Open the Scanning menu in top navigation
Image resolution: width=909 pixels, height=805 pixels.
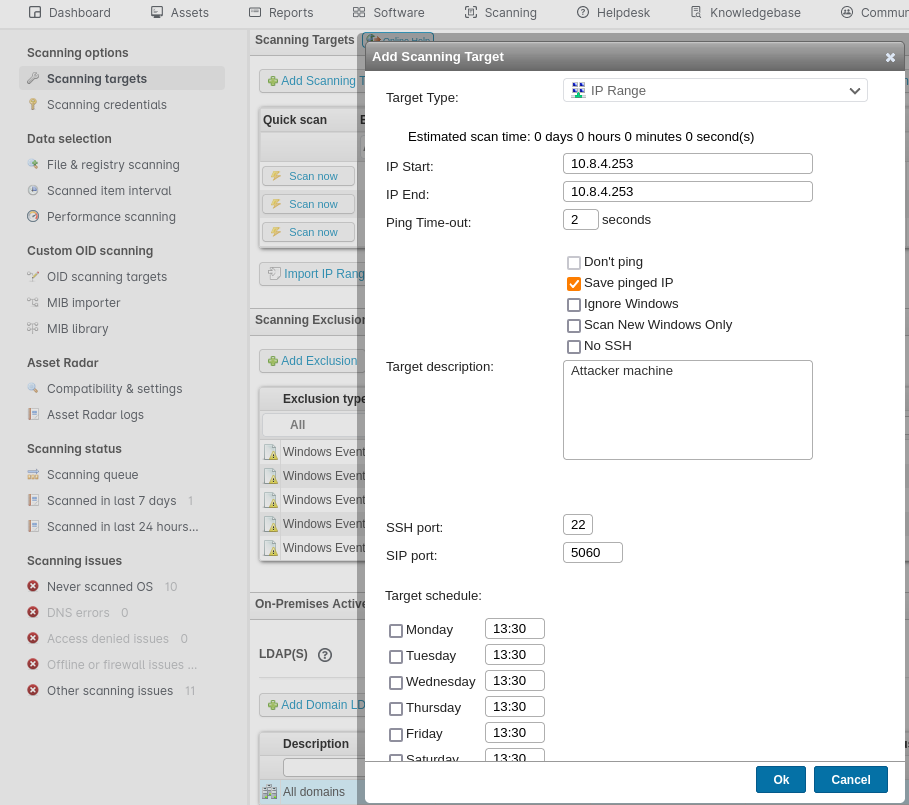tap(501, 12)
